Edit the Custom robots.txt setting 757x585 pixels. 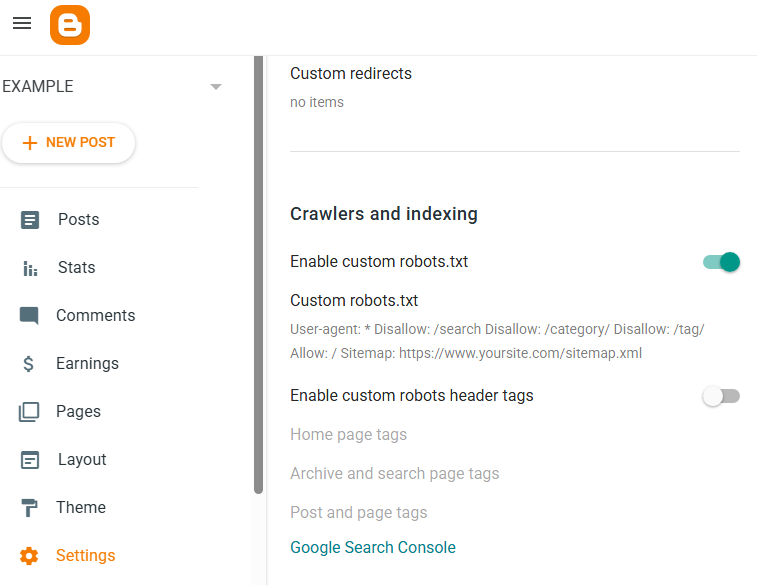pos(354,301)
